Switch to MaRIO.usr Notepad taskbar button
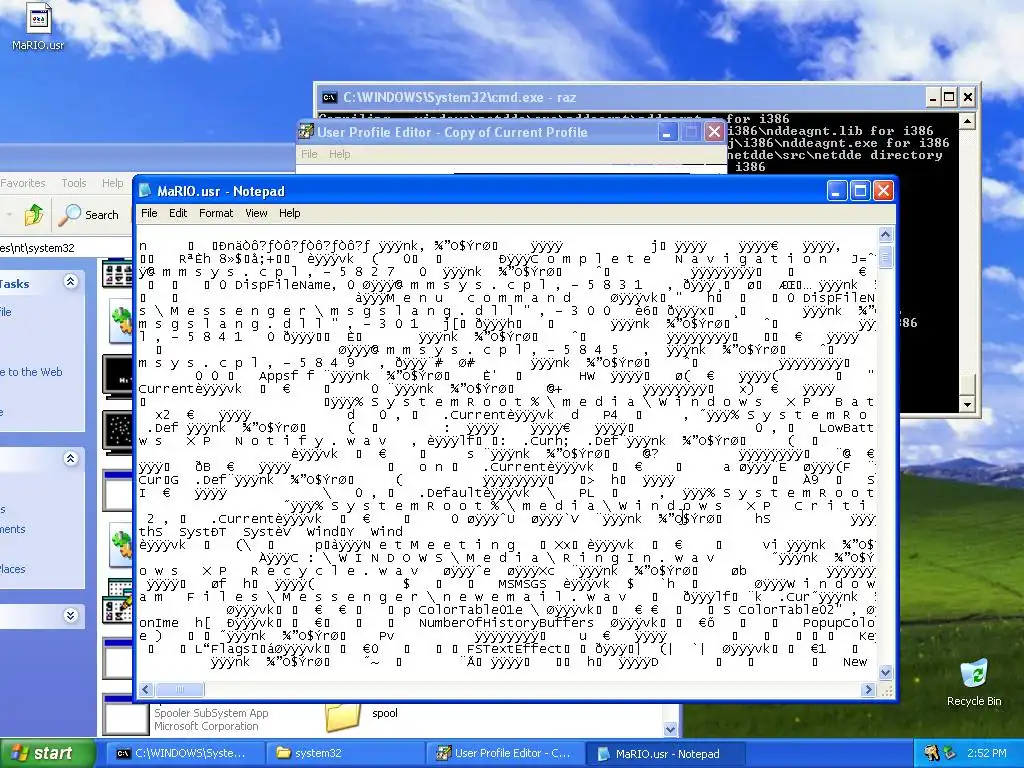Image resolution: width=1024 pixels, height=768 pixels. coord(664,753)
